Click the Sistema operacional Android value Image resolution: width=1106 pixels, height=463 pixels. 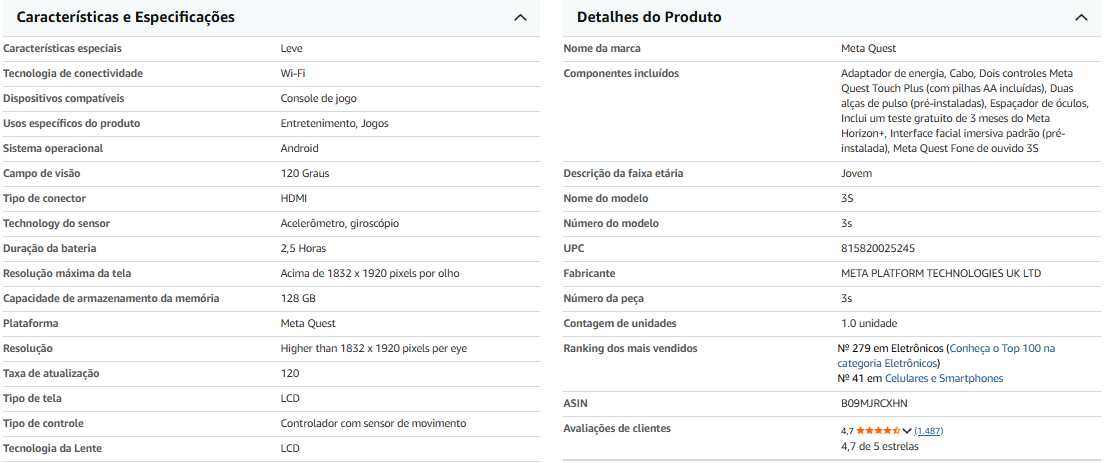[x=299, y=148]
